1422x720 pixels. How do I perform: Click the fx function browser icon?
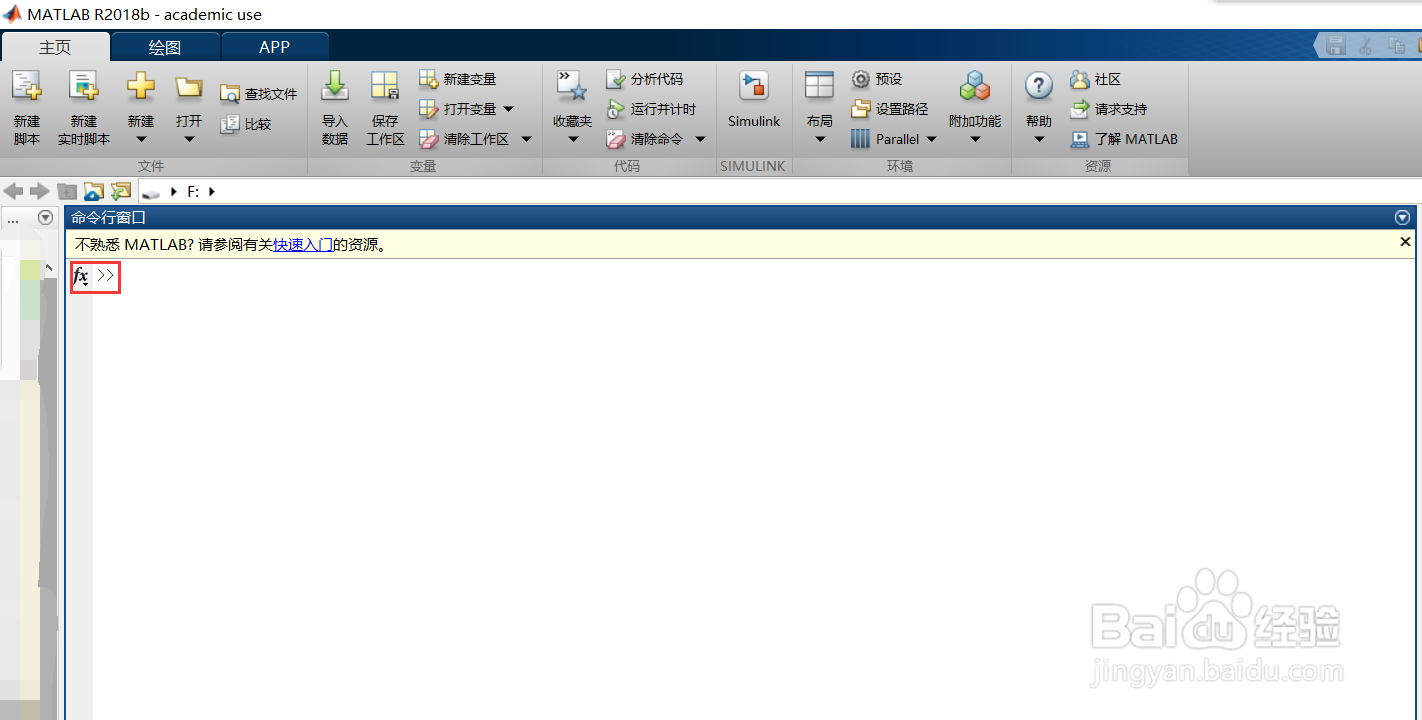pos(81,276)
